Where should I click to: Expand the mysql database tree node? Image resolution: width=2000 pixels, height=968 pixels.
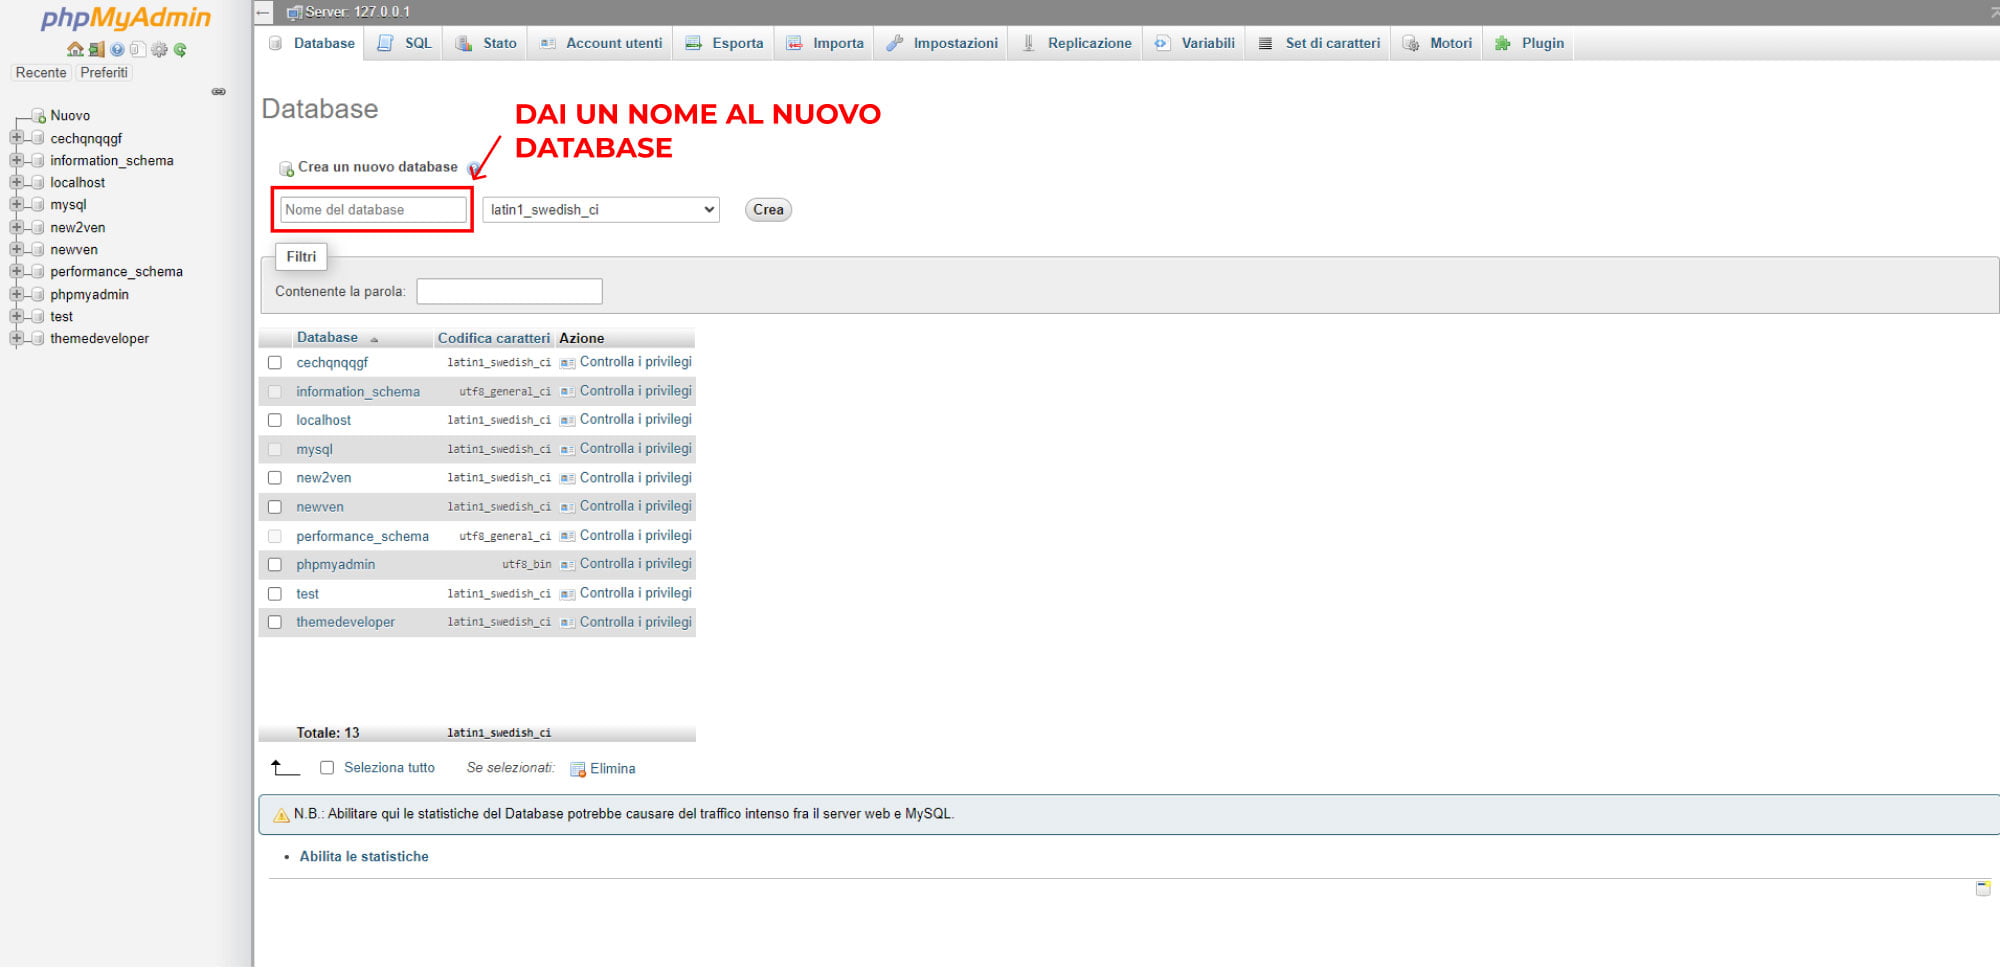16,205
